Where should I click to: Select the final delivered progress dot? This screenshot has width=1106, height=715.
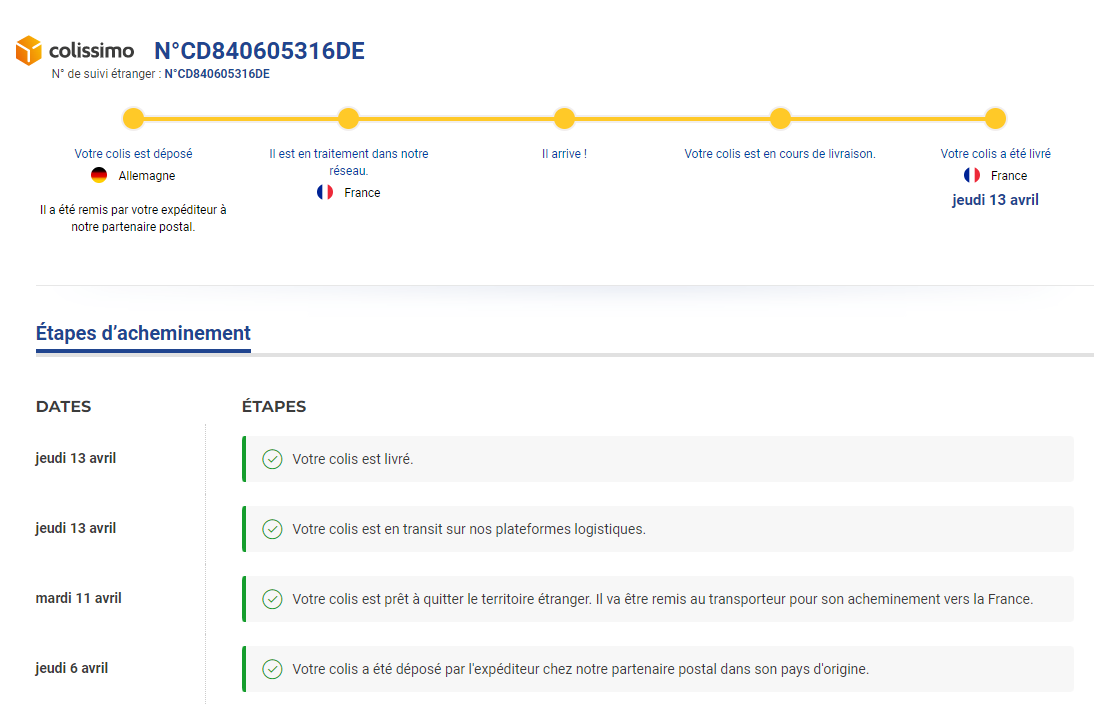click(995, 119)
